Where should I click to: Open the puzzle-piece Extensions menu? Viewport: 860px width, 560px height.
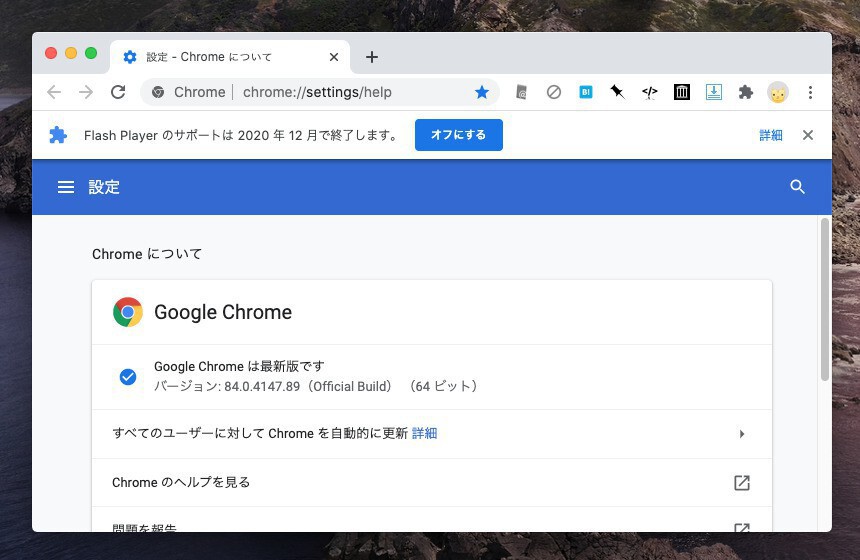pos(745,92)
